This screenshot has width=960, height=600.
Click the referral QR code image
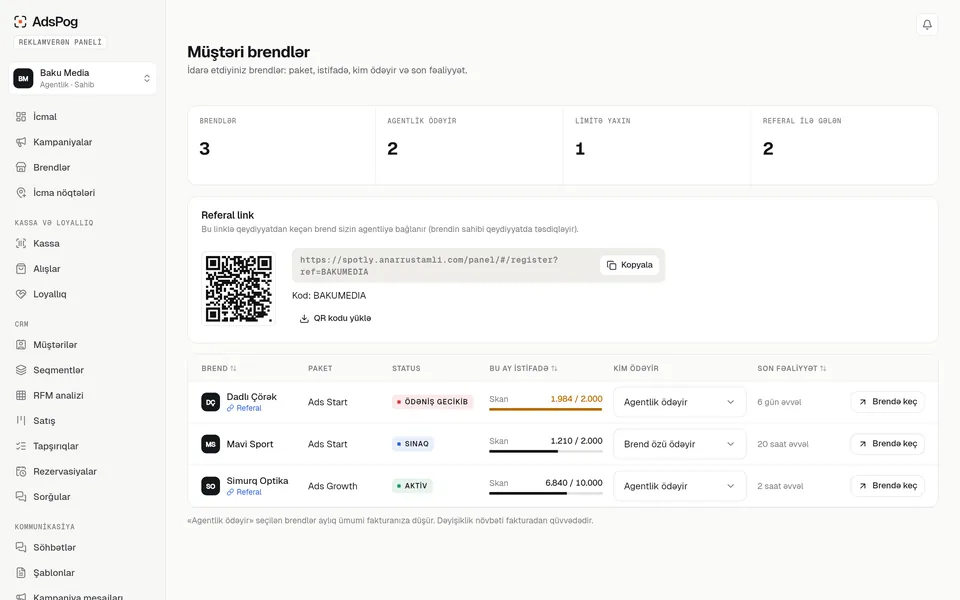pyautogui.click(x=239, y=289)
